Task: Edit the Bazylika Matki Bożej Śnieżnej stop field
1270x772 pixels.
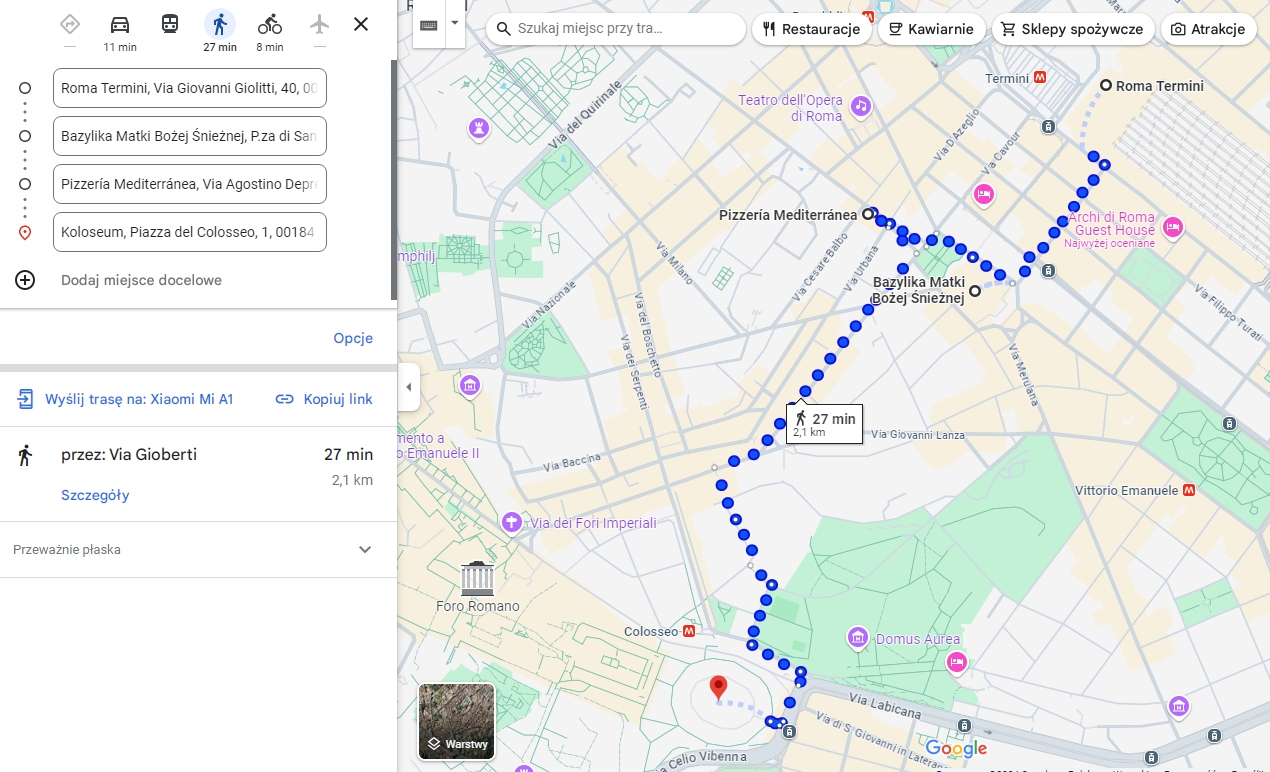Action: click(x=190, y=136)
